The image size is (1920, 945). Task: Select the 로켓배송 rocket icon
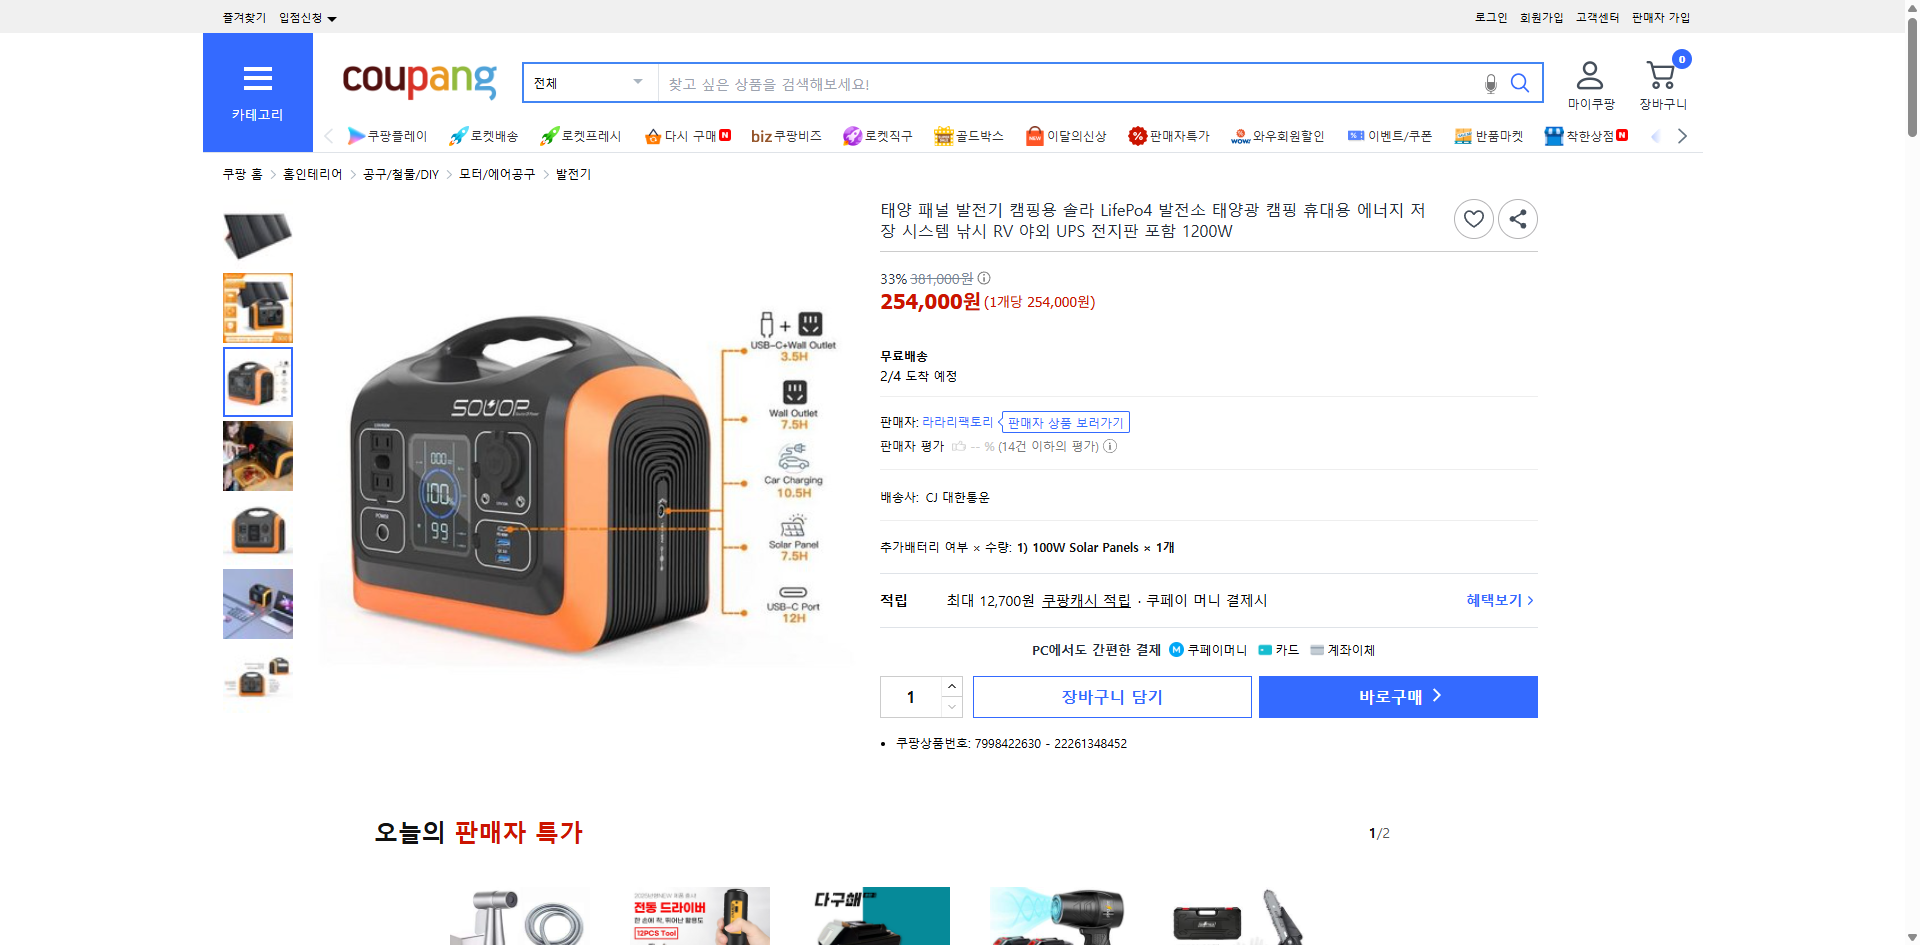(x=457, y=135)
